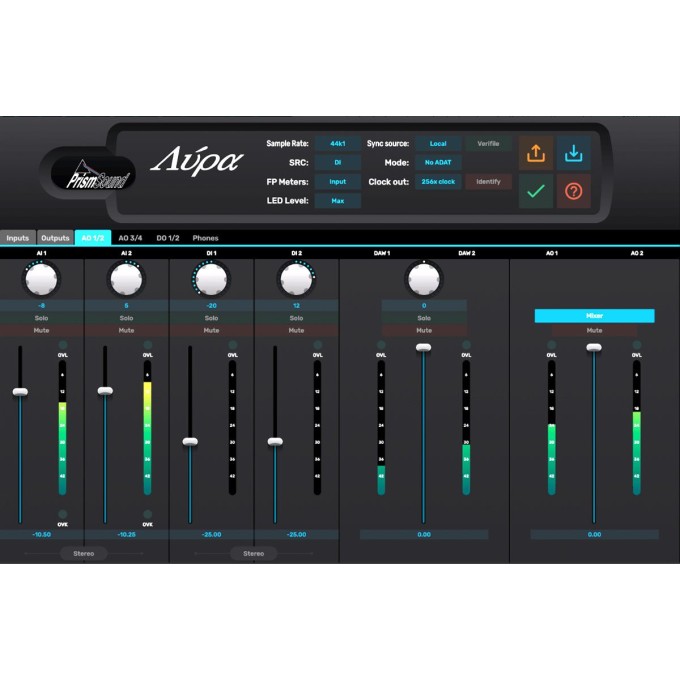The height and width of the screenshot is (680, 680).
Task: Click the green checkmark icon
Action: click(536, 191)
